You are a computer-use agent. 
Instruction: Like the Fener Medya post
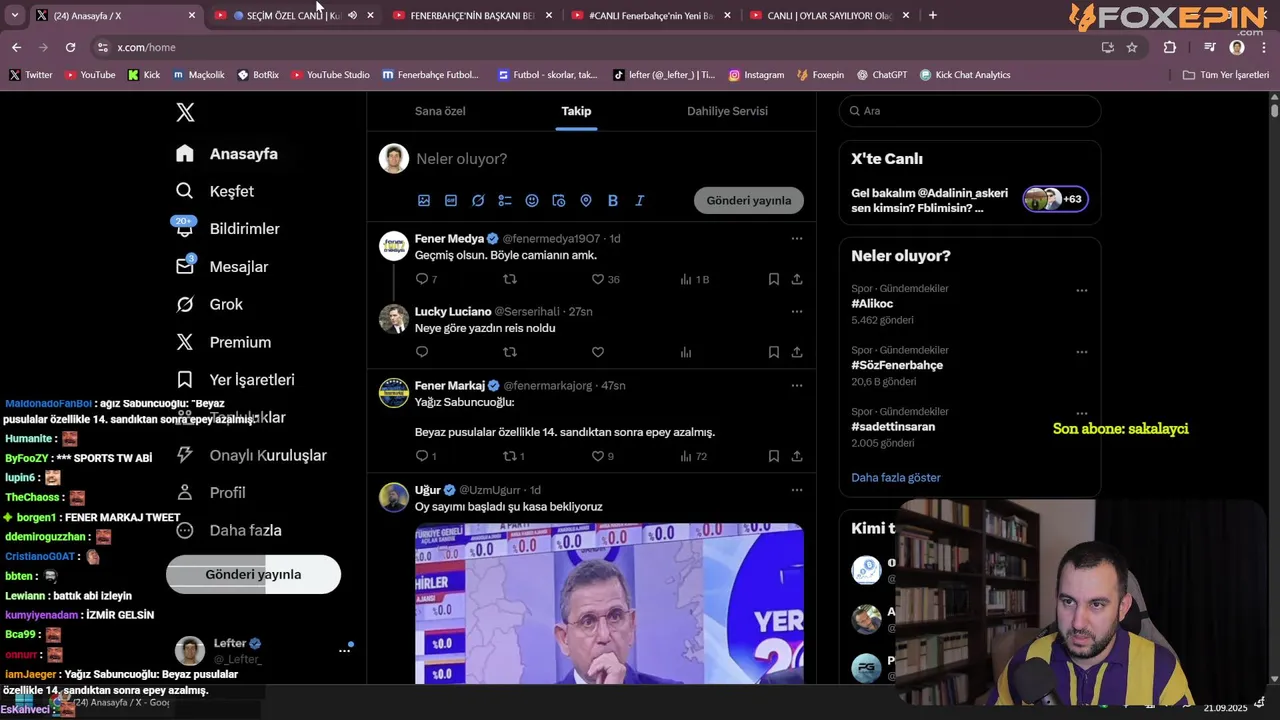click(x=598, y=279)
